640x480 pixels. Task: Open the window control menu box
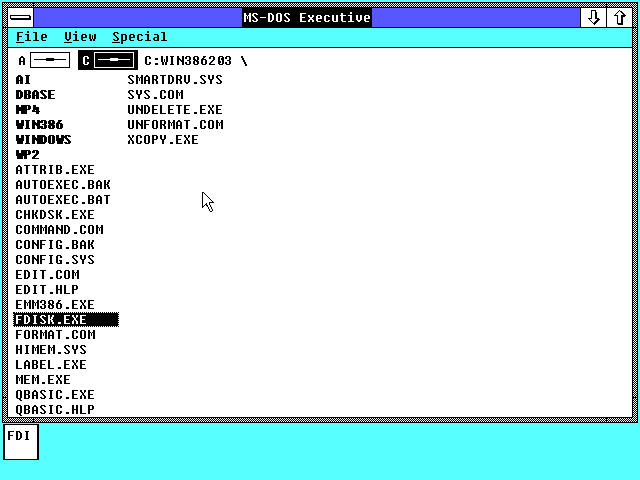21,18
